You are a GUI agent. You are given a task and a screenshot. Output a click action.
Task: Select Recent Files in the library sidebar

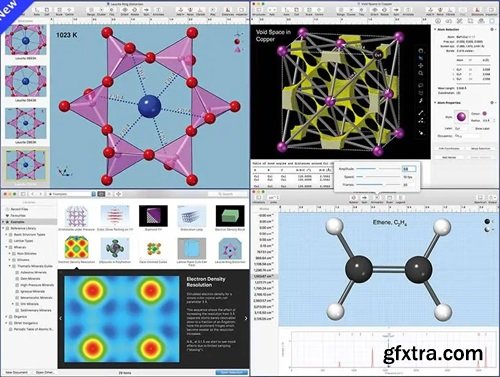tap(19, 209)
